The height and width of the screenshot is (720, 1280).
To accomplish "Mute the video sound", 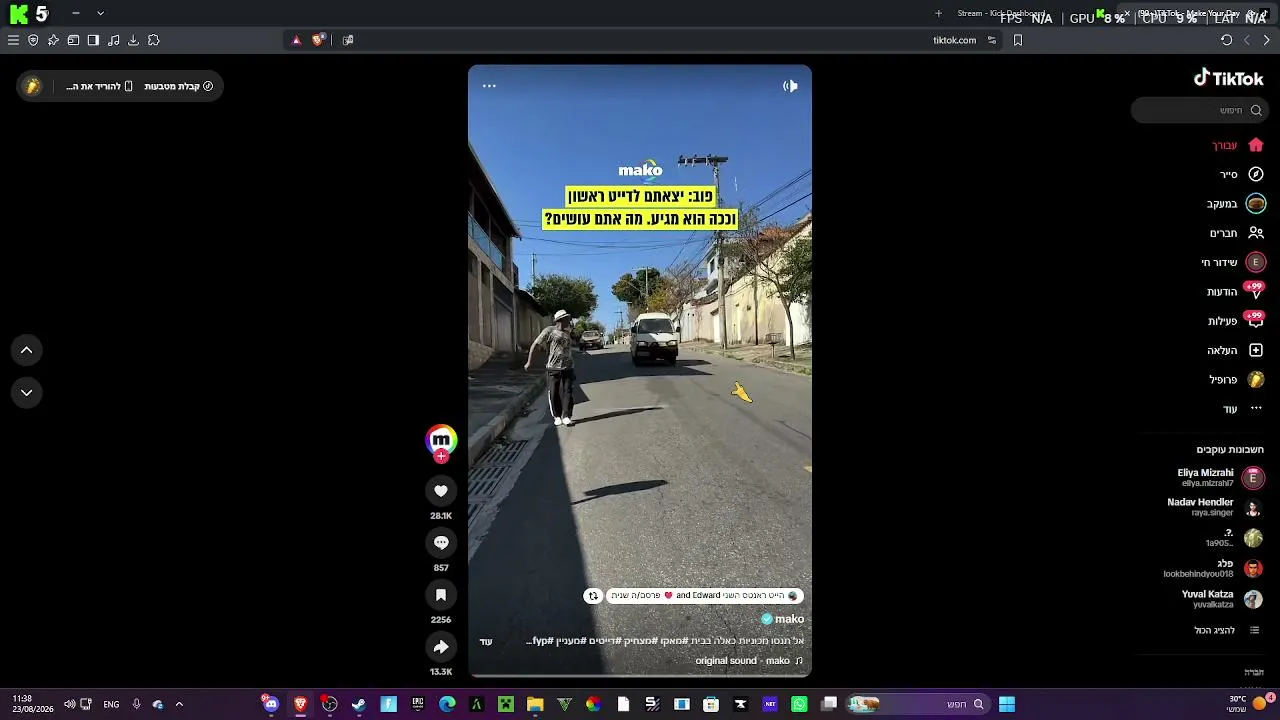I will (x=790, y=86).
